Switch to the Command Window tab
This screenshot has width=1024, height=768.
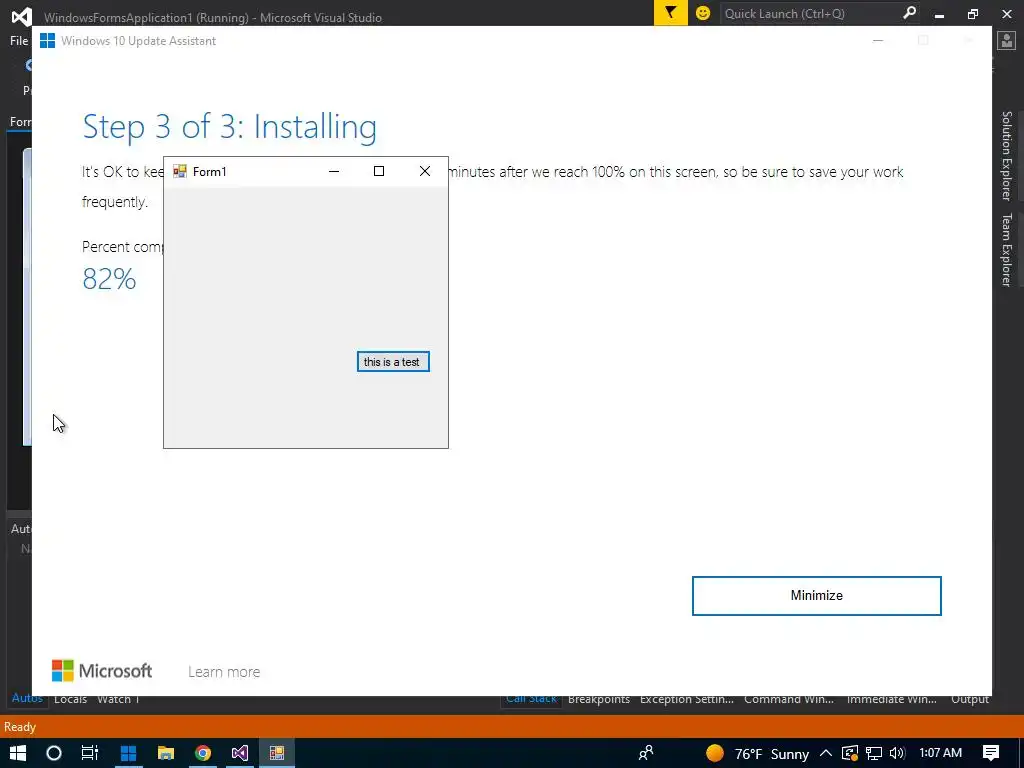tap(789, 699)
